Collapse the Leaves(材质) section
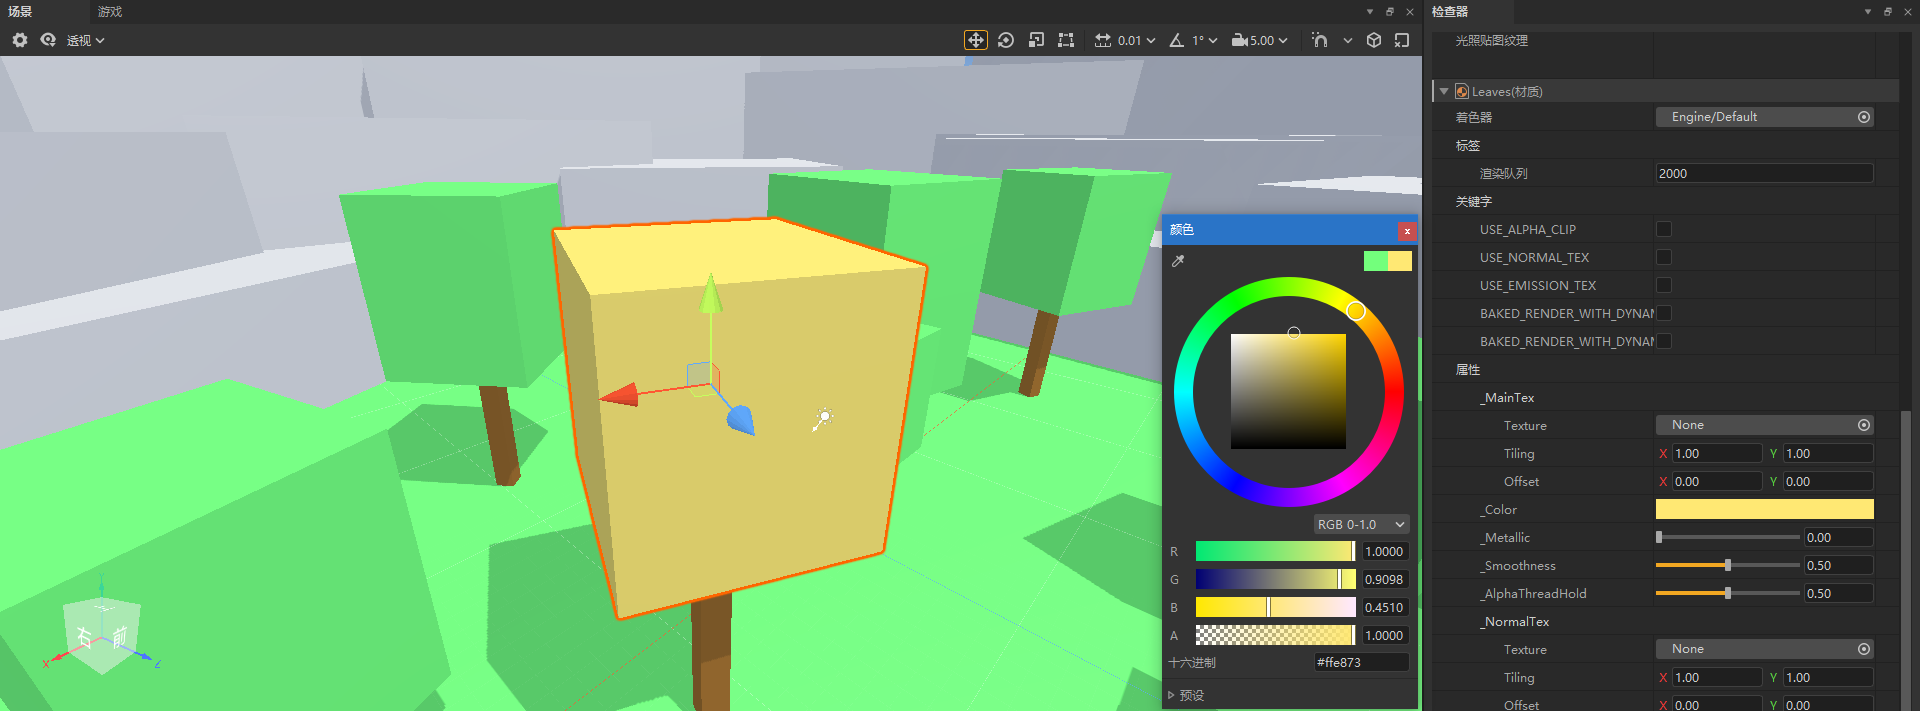Image resolution: width=1920 pixels, height=711 pixels. [x=1444, y=91]
